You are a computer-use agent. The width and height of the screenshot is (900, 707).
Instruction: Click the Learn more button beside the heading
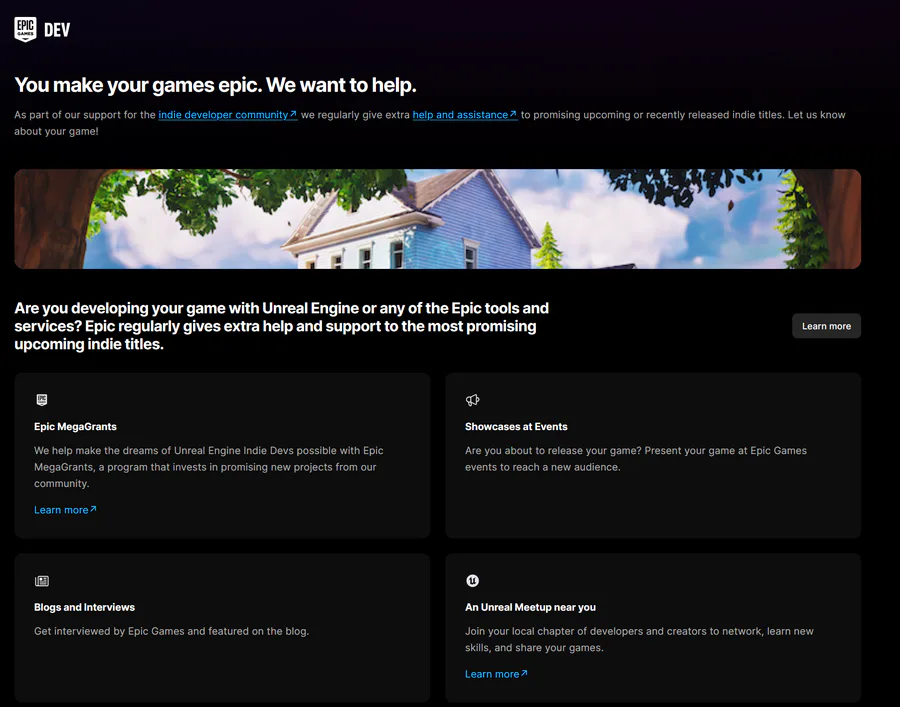click(826, 326)
